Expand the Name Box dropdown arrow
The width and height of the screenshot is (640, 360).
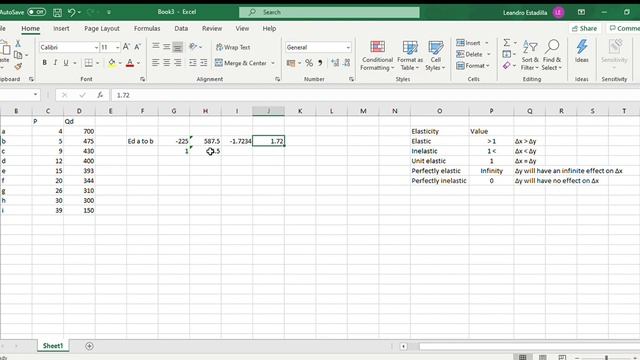36,95
